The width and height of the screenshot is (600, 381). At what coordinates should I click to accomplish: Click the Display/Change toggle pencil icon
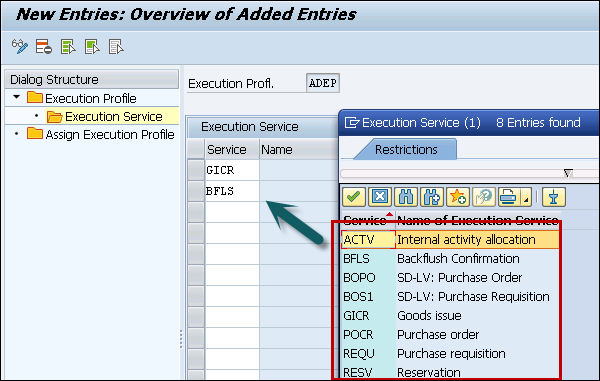[x=20, y=47]
